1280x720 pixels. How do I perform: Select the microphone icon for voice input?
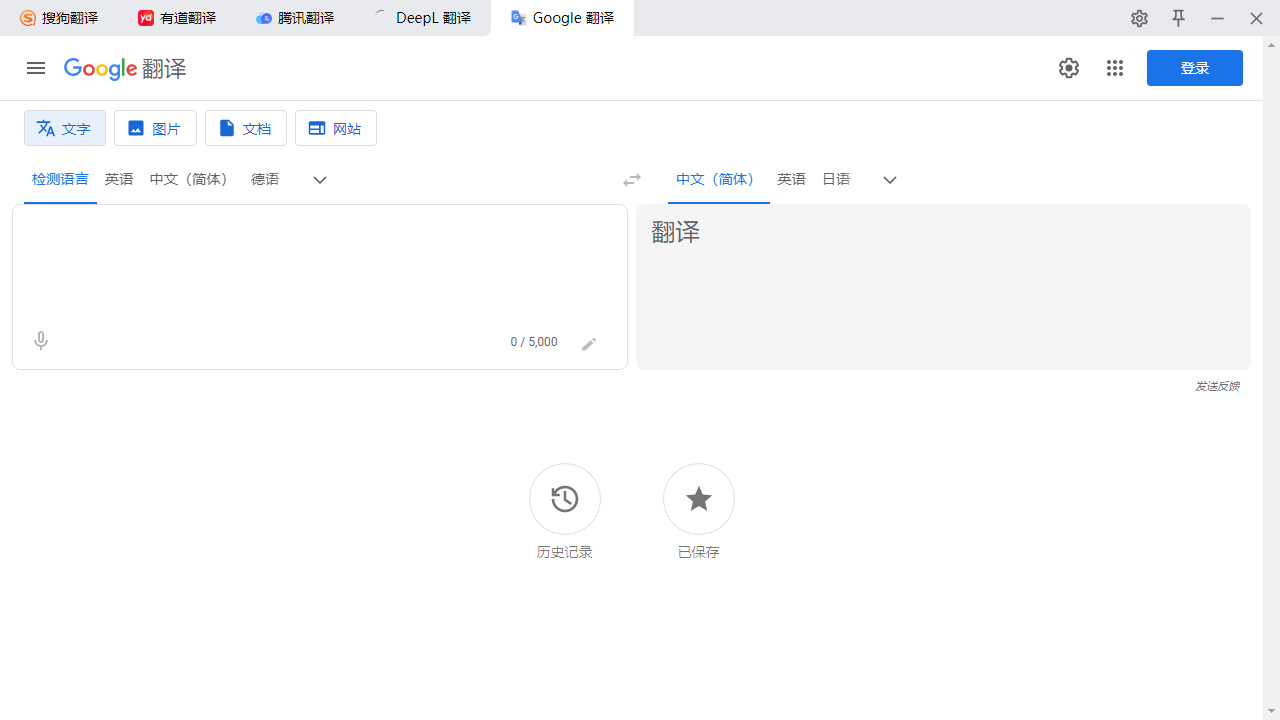[40, 340]
